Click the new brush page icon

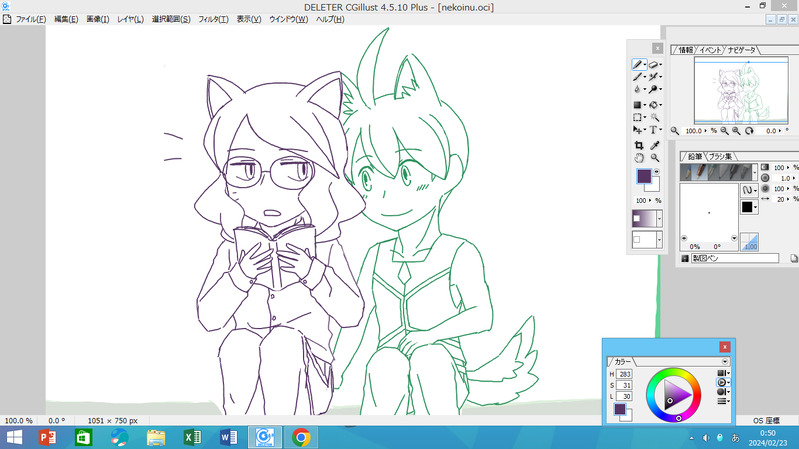[794, 258]
